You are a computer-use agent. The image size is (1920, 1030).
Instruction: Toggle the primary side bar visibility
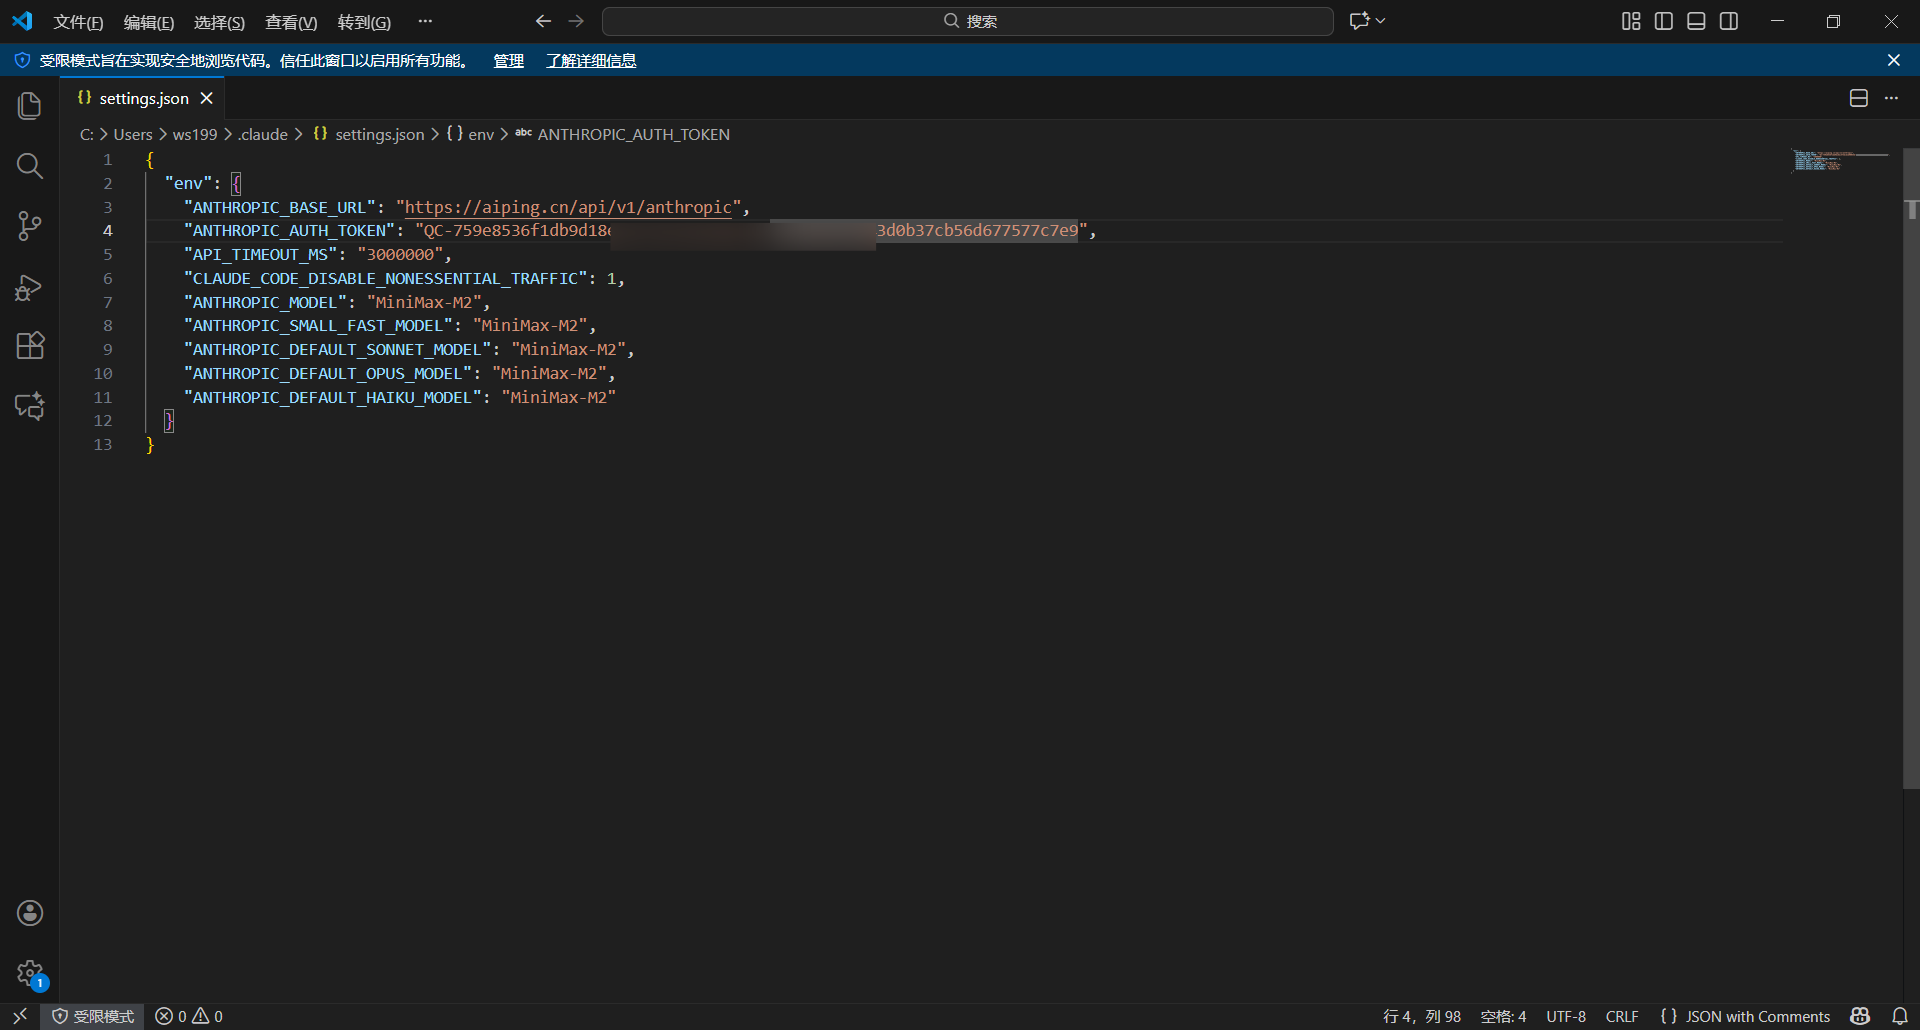coord(1664,21)
